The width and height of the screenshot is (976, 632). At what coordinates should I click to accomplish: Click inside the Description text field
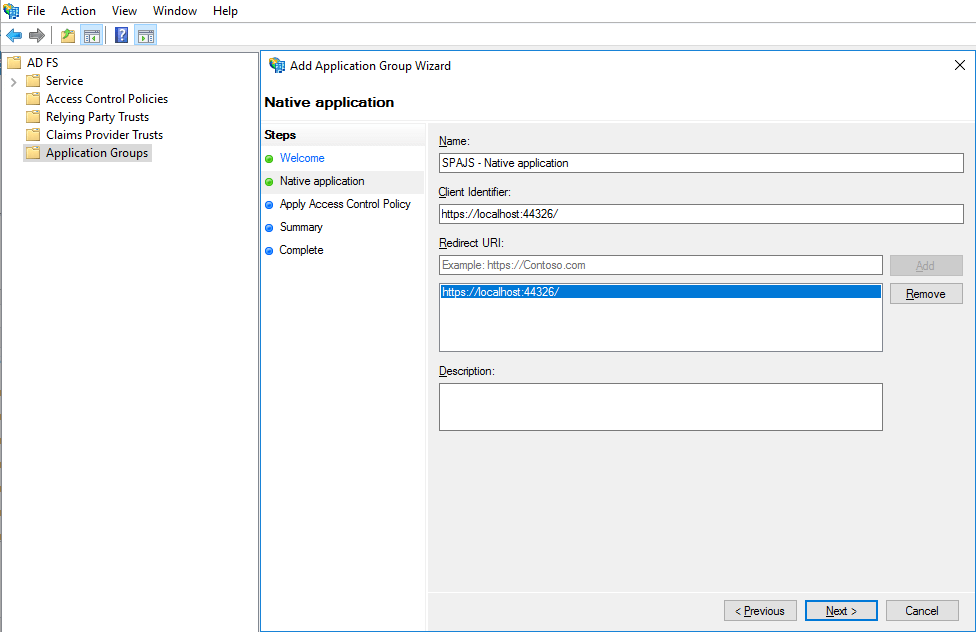(660, 406)
